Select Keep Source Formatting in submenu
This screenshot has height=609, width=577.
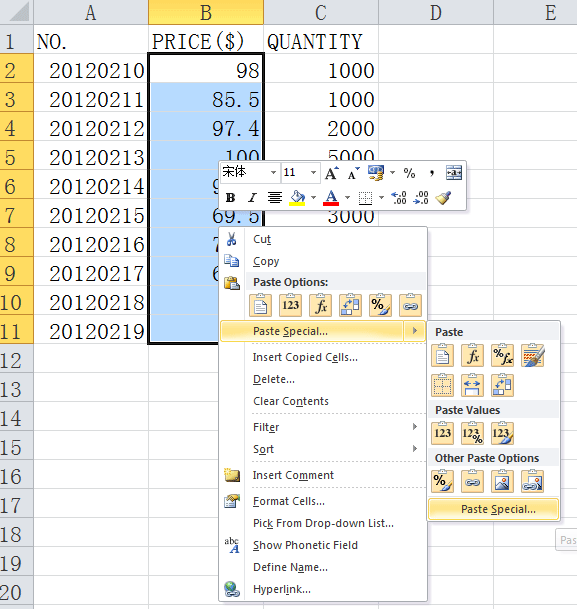(x=532, y=355)
